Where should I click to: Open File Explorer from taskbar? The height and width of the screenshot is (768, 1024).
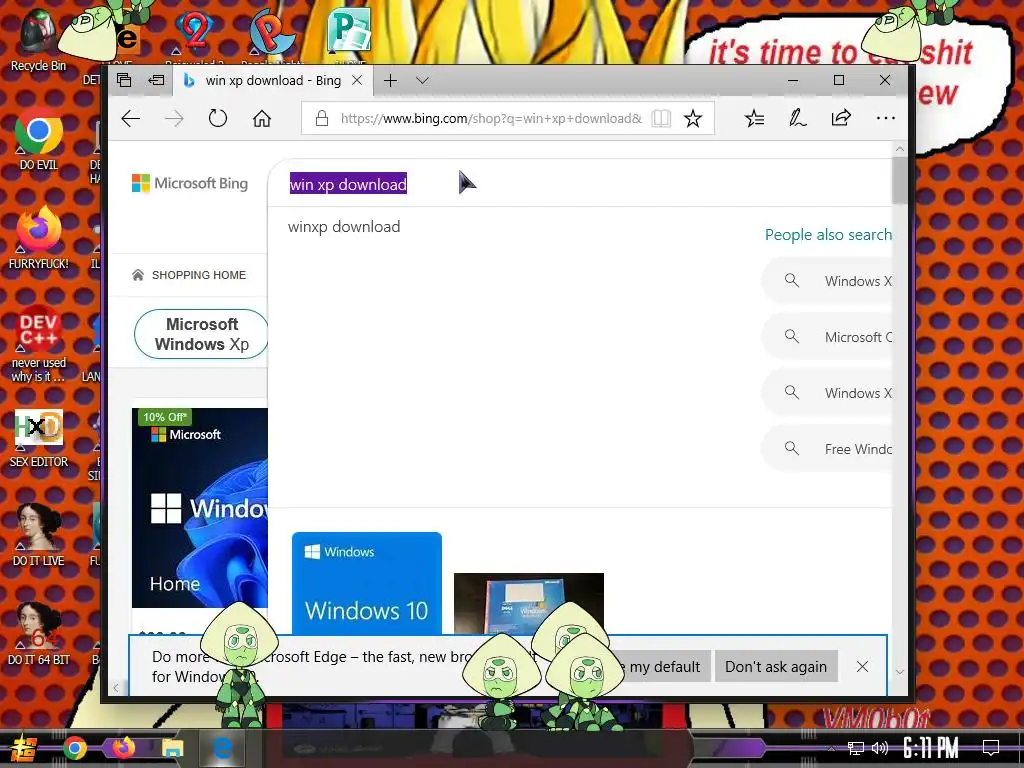[x=173, y=748]
